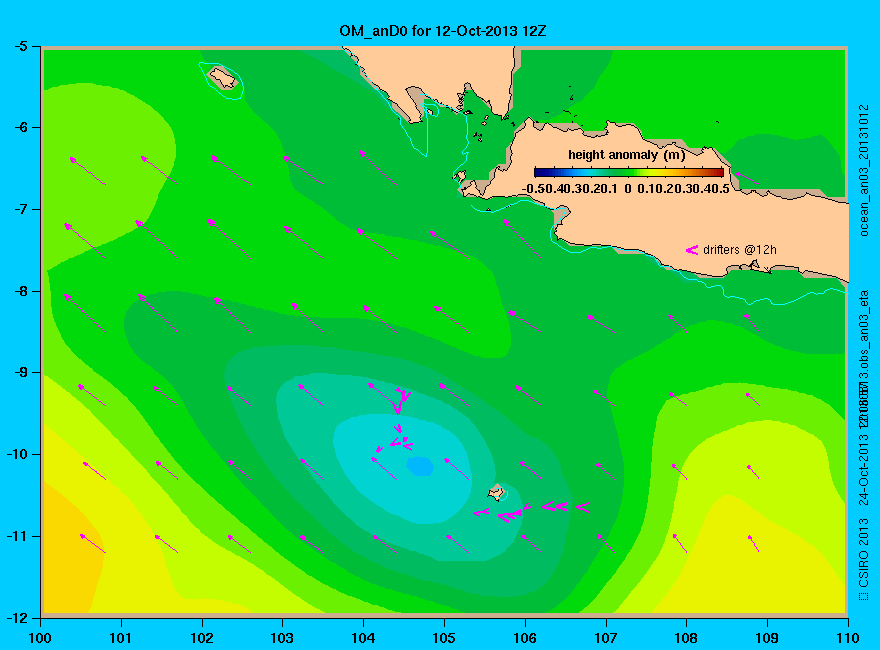Click the island outlined in cyan near 102E
The image size is (880, 650).
[223, 77]
